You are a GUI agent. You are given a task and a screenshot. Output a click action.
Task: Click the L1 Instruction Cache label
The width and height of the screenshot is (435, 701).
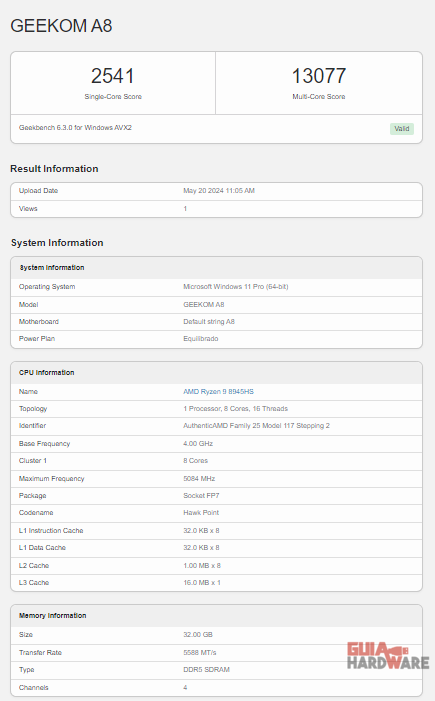(x=51, y=531)
